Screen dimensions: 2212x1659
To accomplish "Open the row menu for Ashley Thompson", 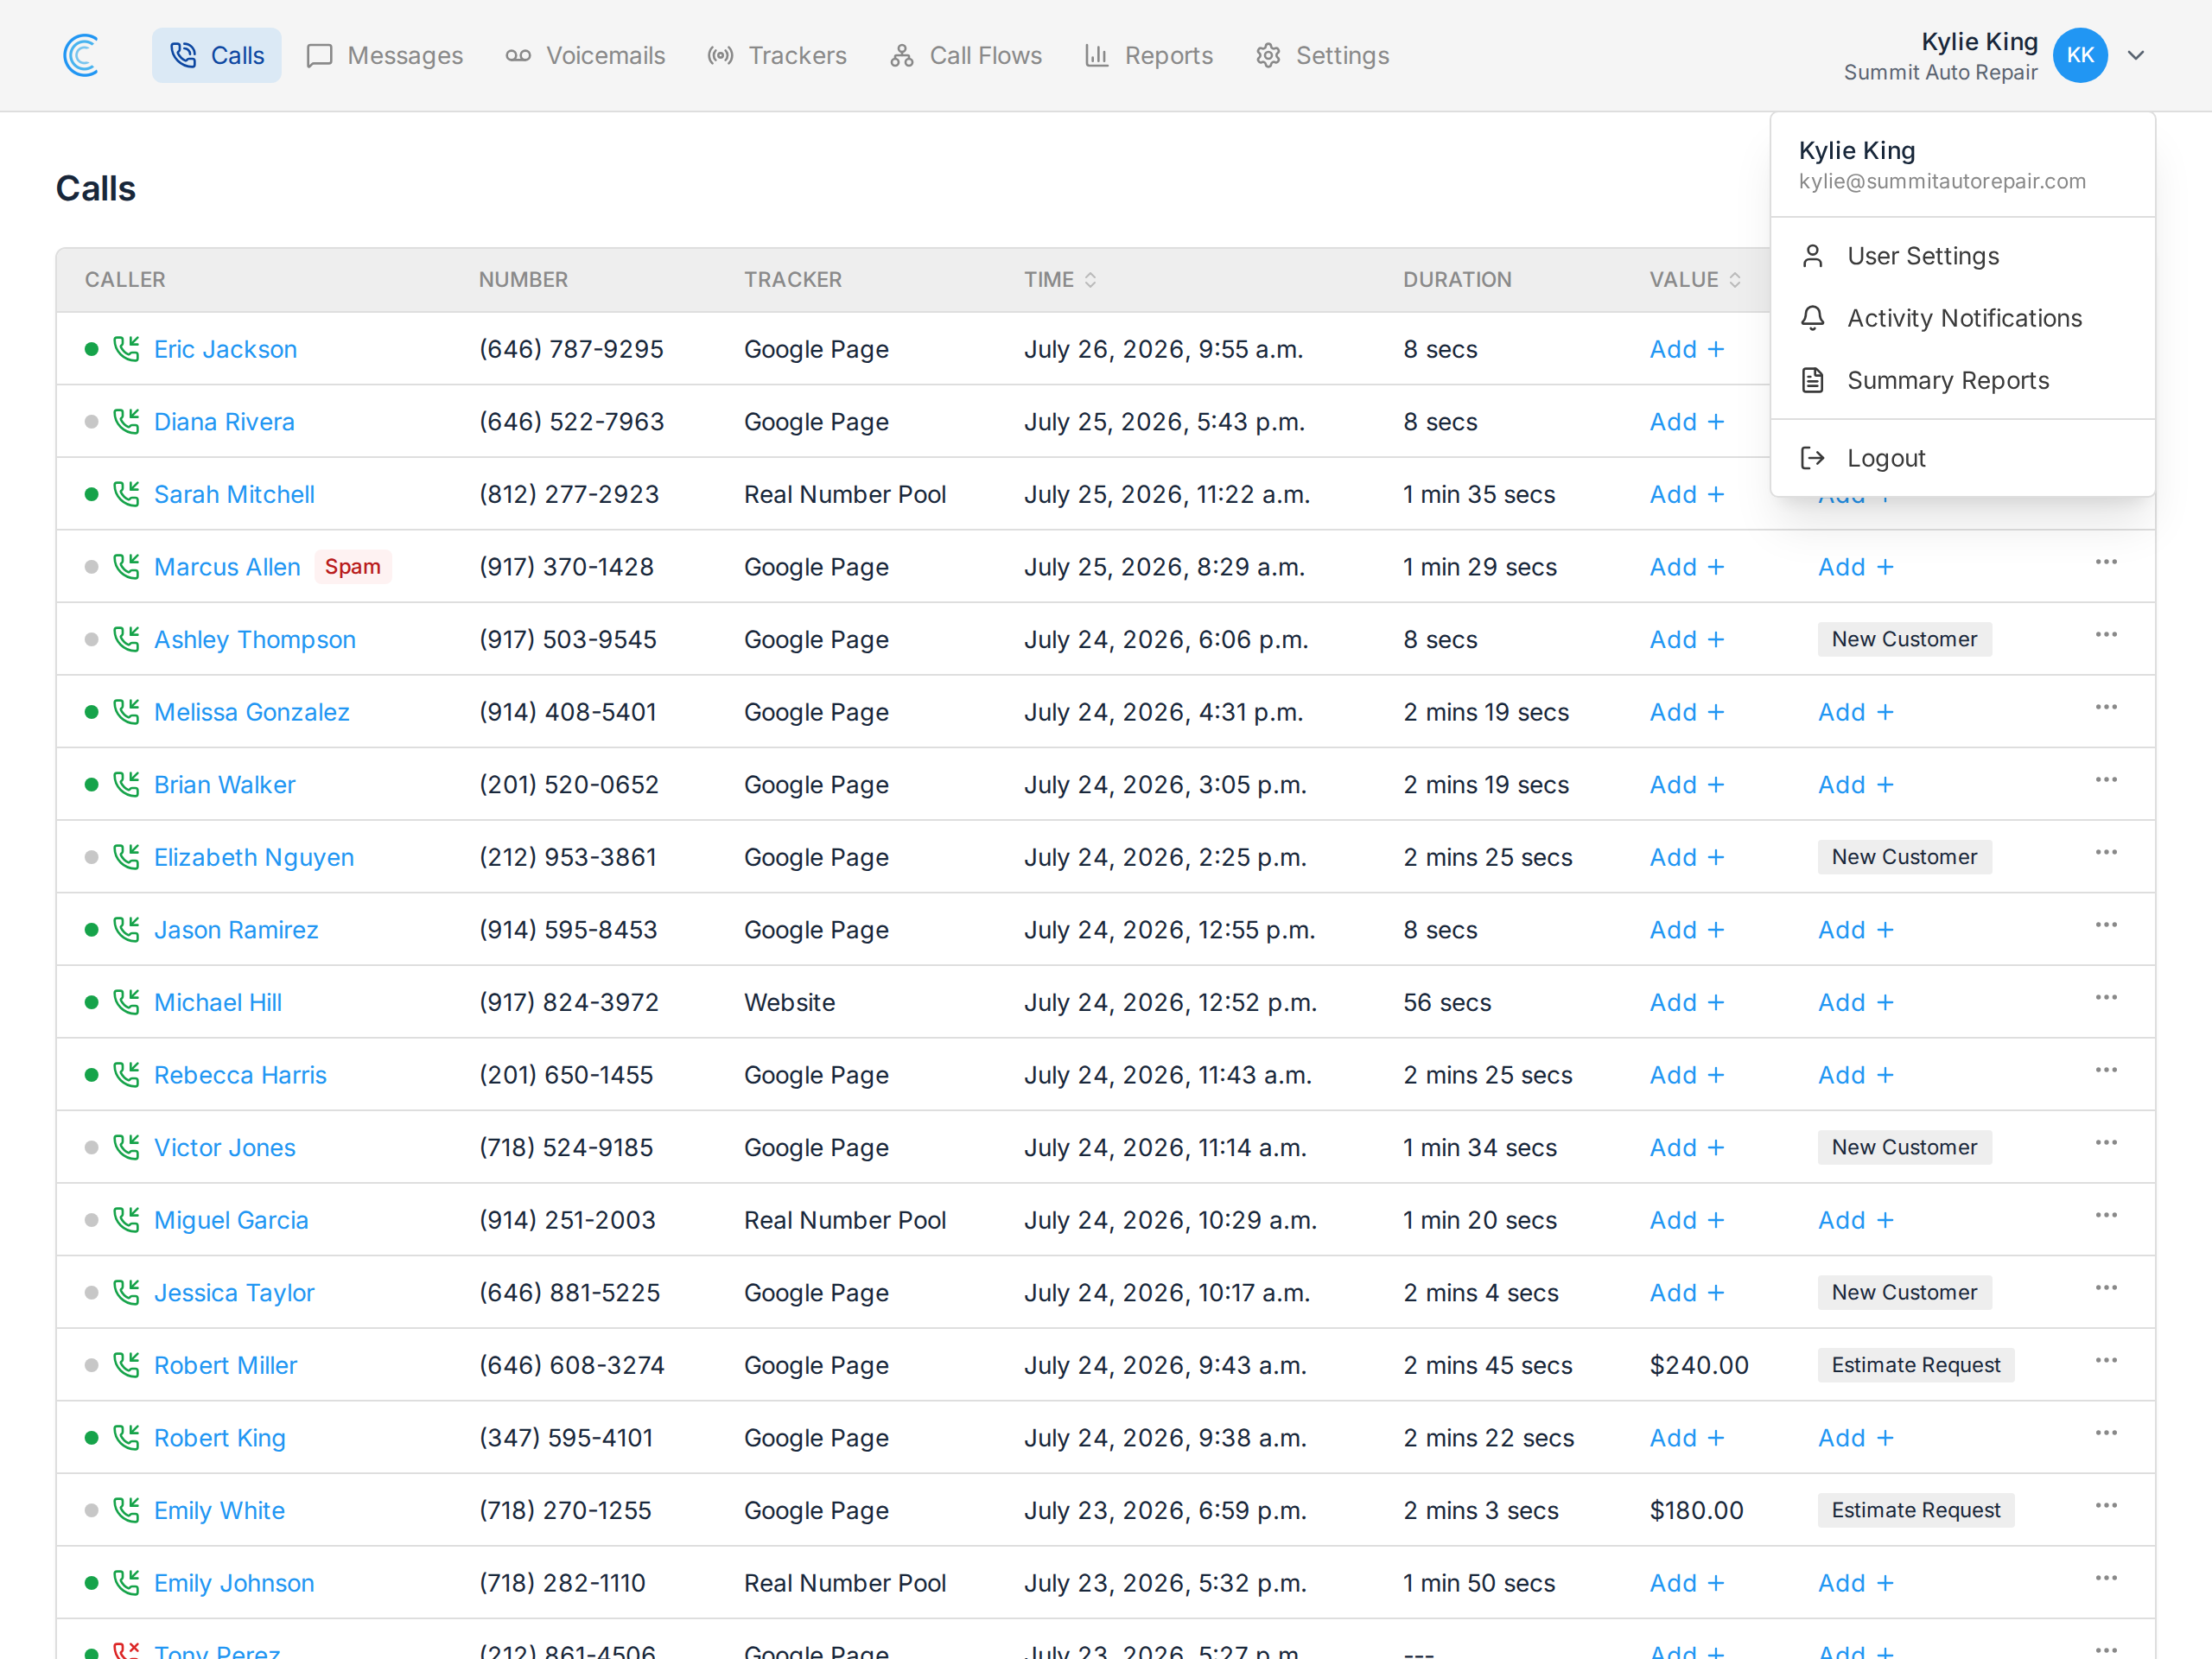I will (2106, 635).
